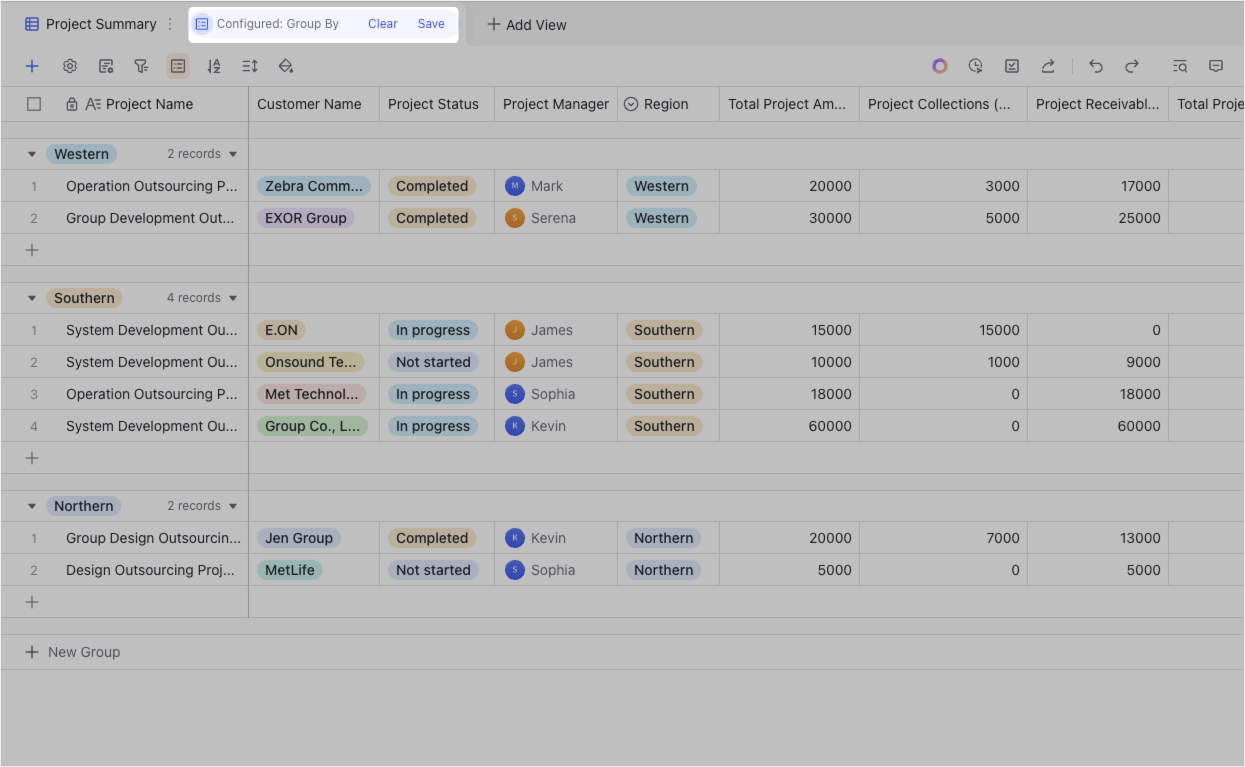Screen dimensions: 1245x767
Task: Click the checkbox form icon in right toolbar
Action: (1012, 66)
